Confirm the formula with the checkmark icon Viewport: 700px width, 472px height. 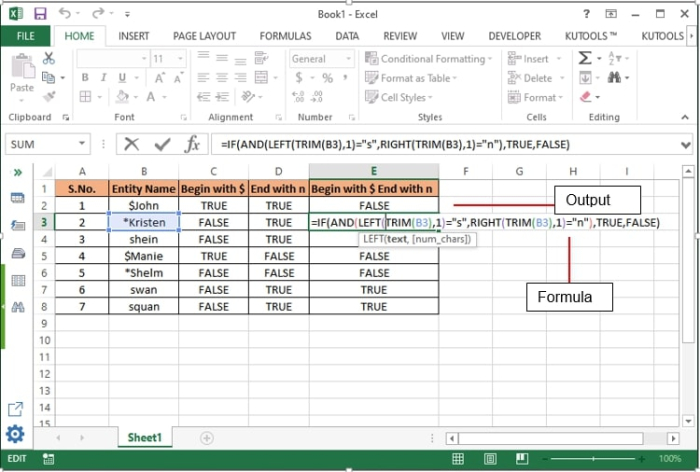point(162,144)
